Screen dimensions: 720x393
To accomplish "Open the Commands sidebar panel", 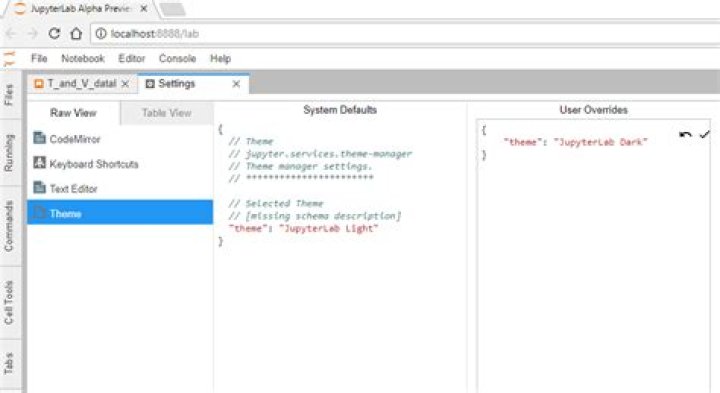I will pyautogui.click(x=9, y=226).
